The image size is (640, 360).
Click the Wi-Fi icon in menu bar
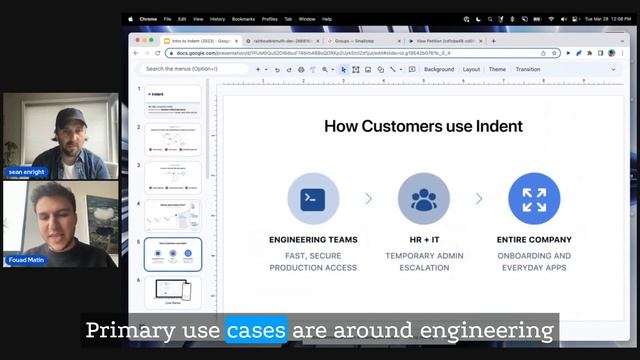pos(551,19)
